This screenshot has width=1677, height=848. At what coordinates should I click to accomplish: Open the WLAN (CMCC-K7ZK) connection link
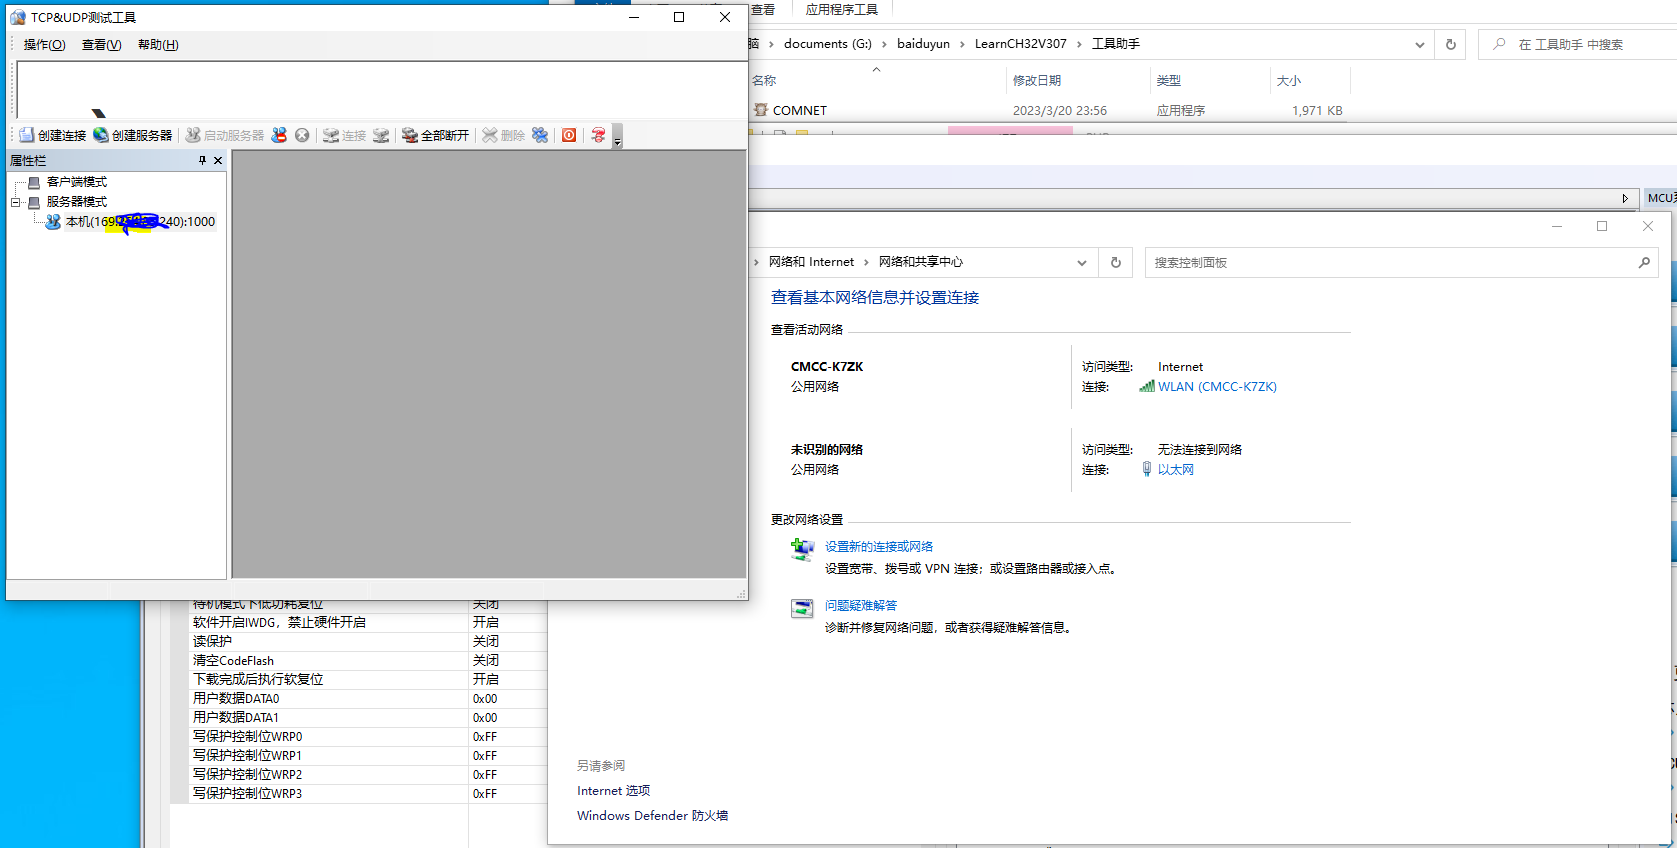pyautogui.click(x=1217, y=387)
